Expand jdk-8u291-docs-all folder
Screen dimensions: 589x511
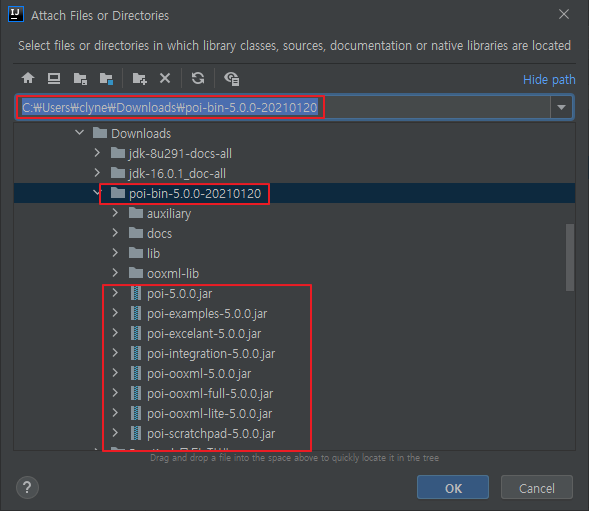[x=97, y=153]
